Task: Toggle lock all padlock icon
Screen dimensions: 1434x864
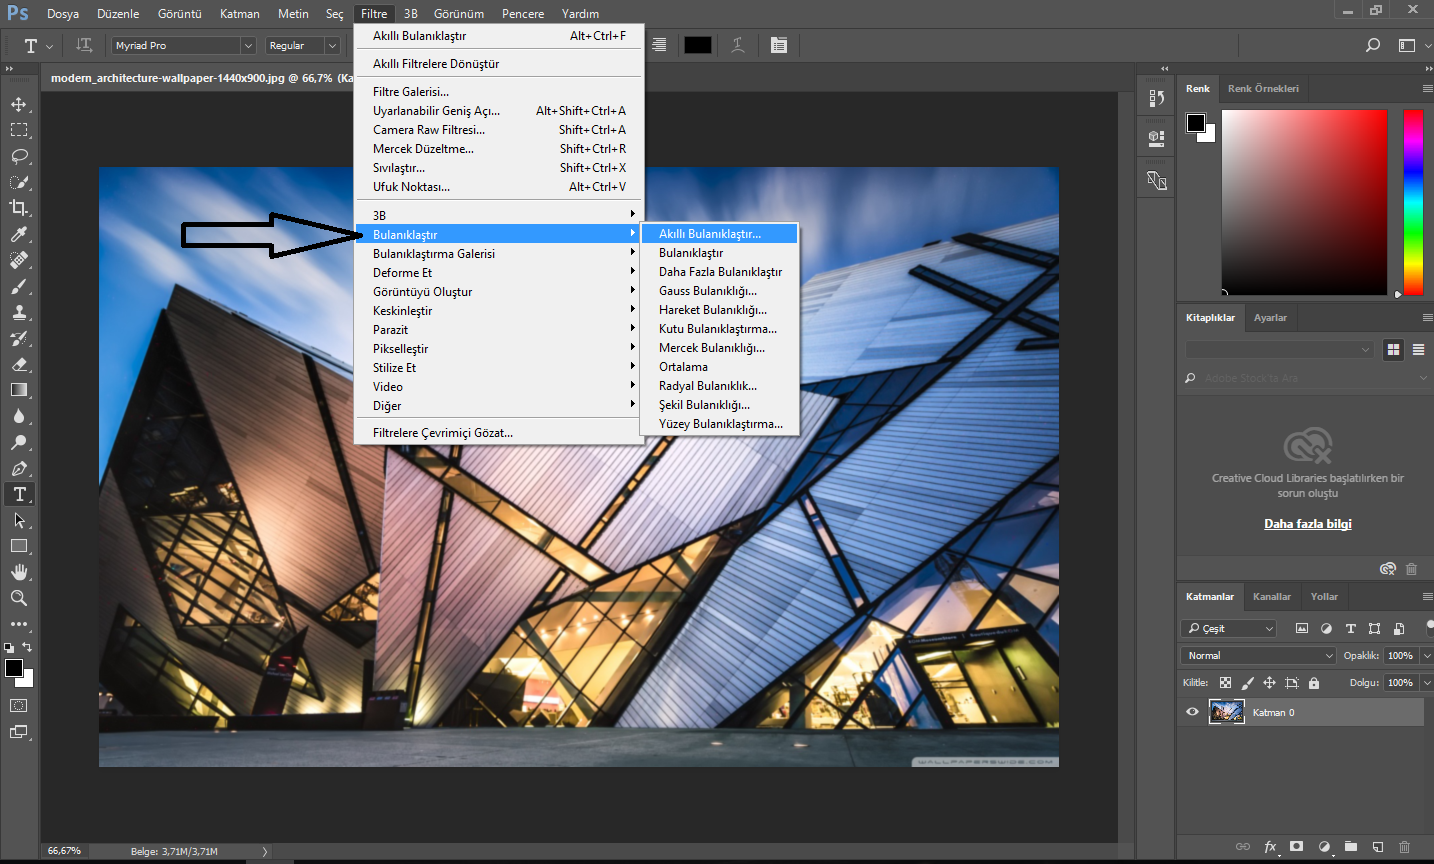Action: tap(1314, 683)
